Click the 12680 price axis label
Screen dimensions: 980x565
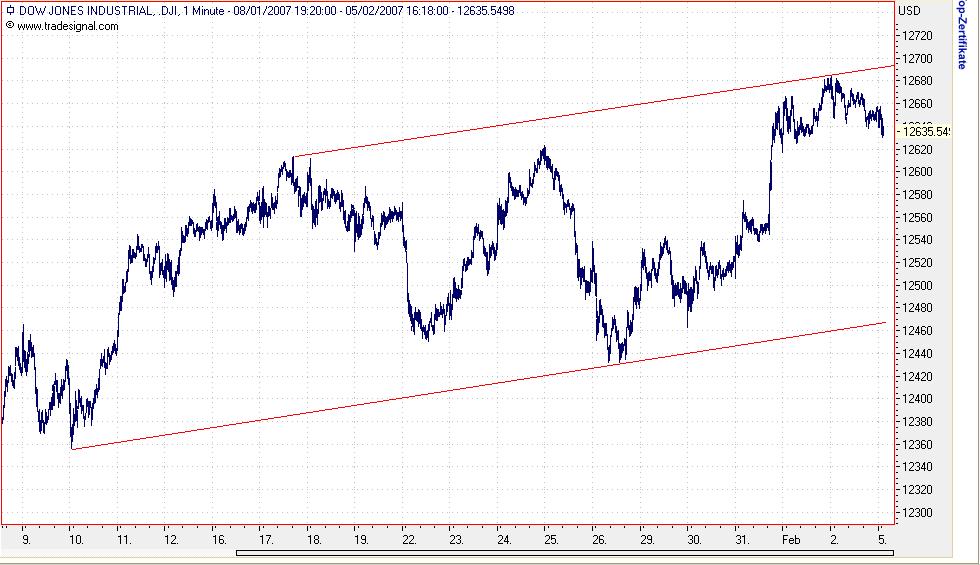(918, 81)
